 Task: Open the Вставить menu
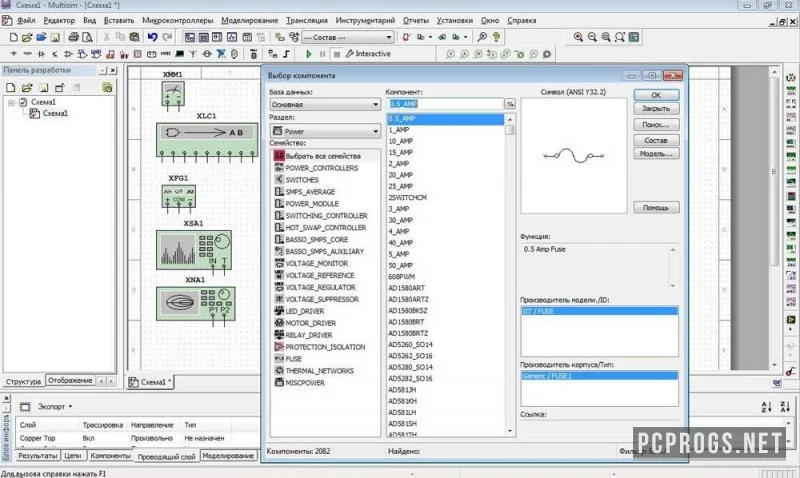(118, 20)
